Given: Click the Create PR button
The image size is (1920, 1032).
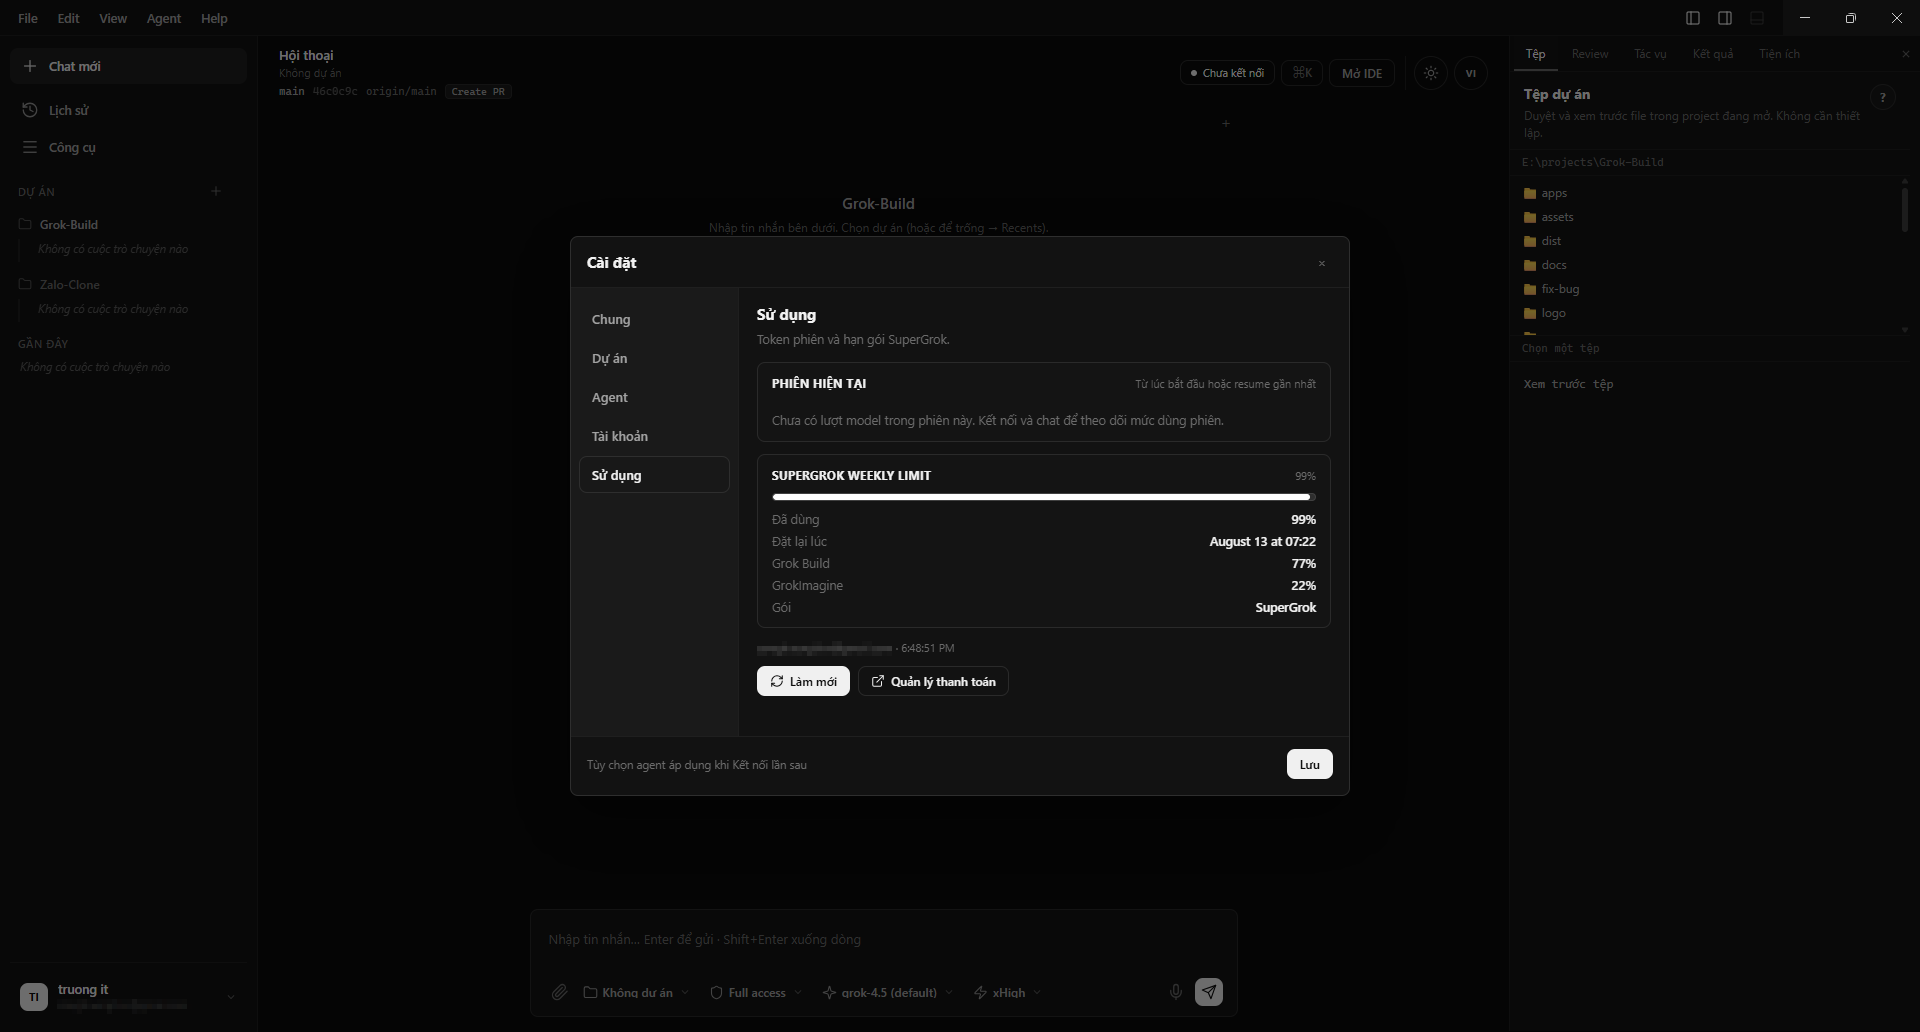Looking at the screenshot, I should 478,91.
